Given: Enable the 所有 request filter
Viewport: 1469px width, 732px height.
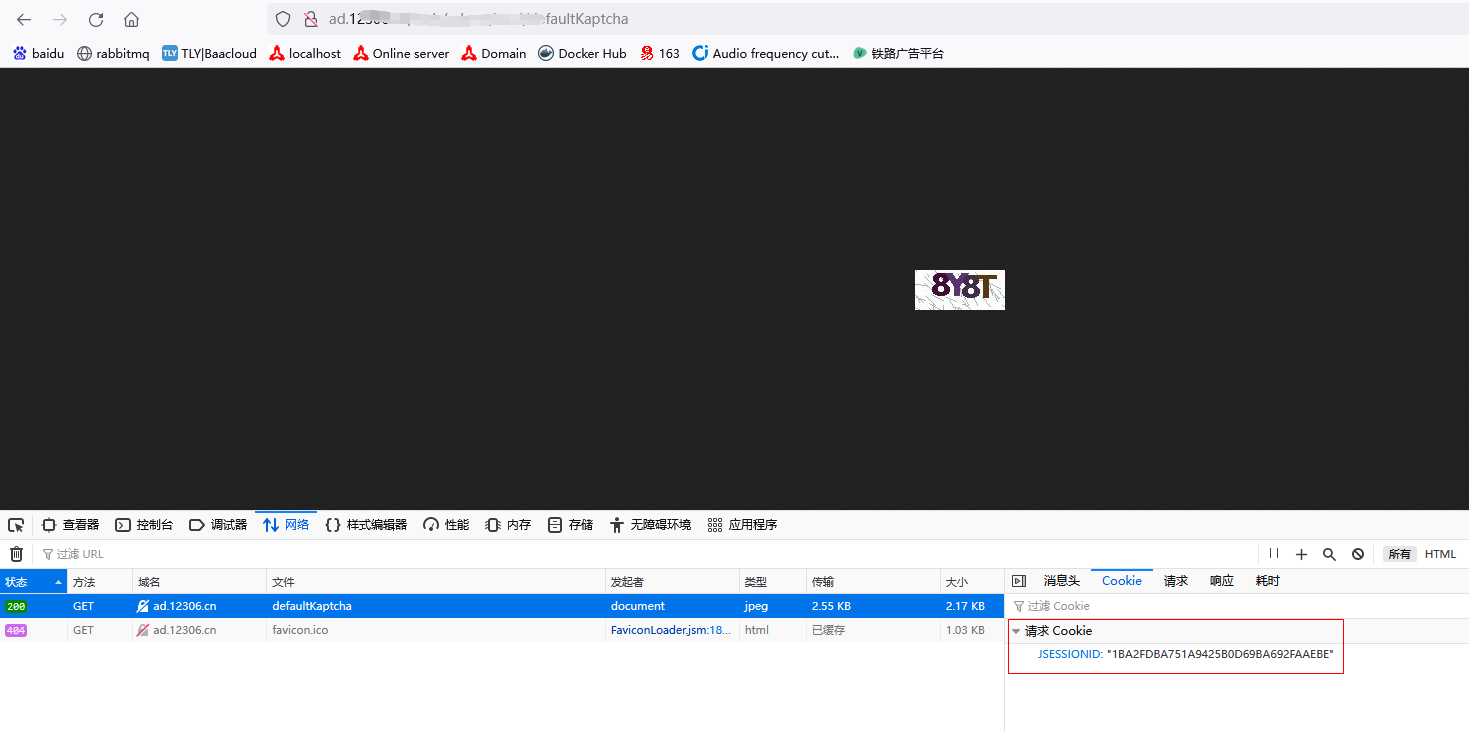Looking at the screenshot, I should 1399,554.
